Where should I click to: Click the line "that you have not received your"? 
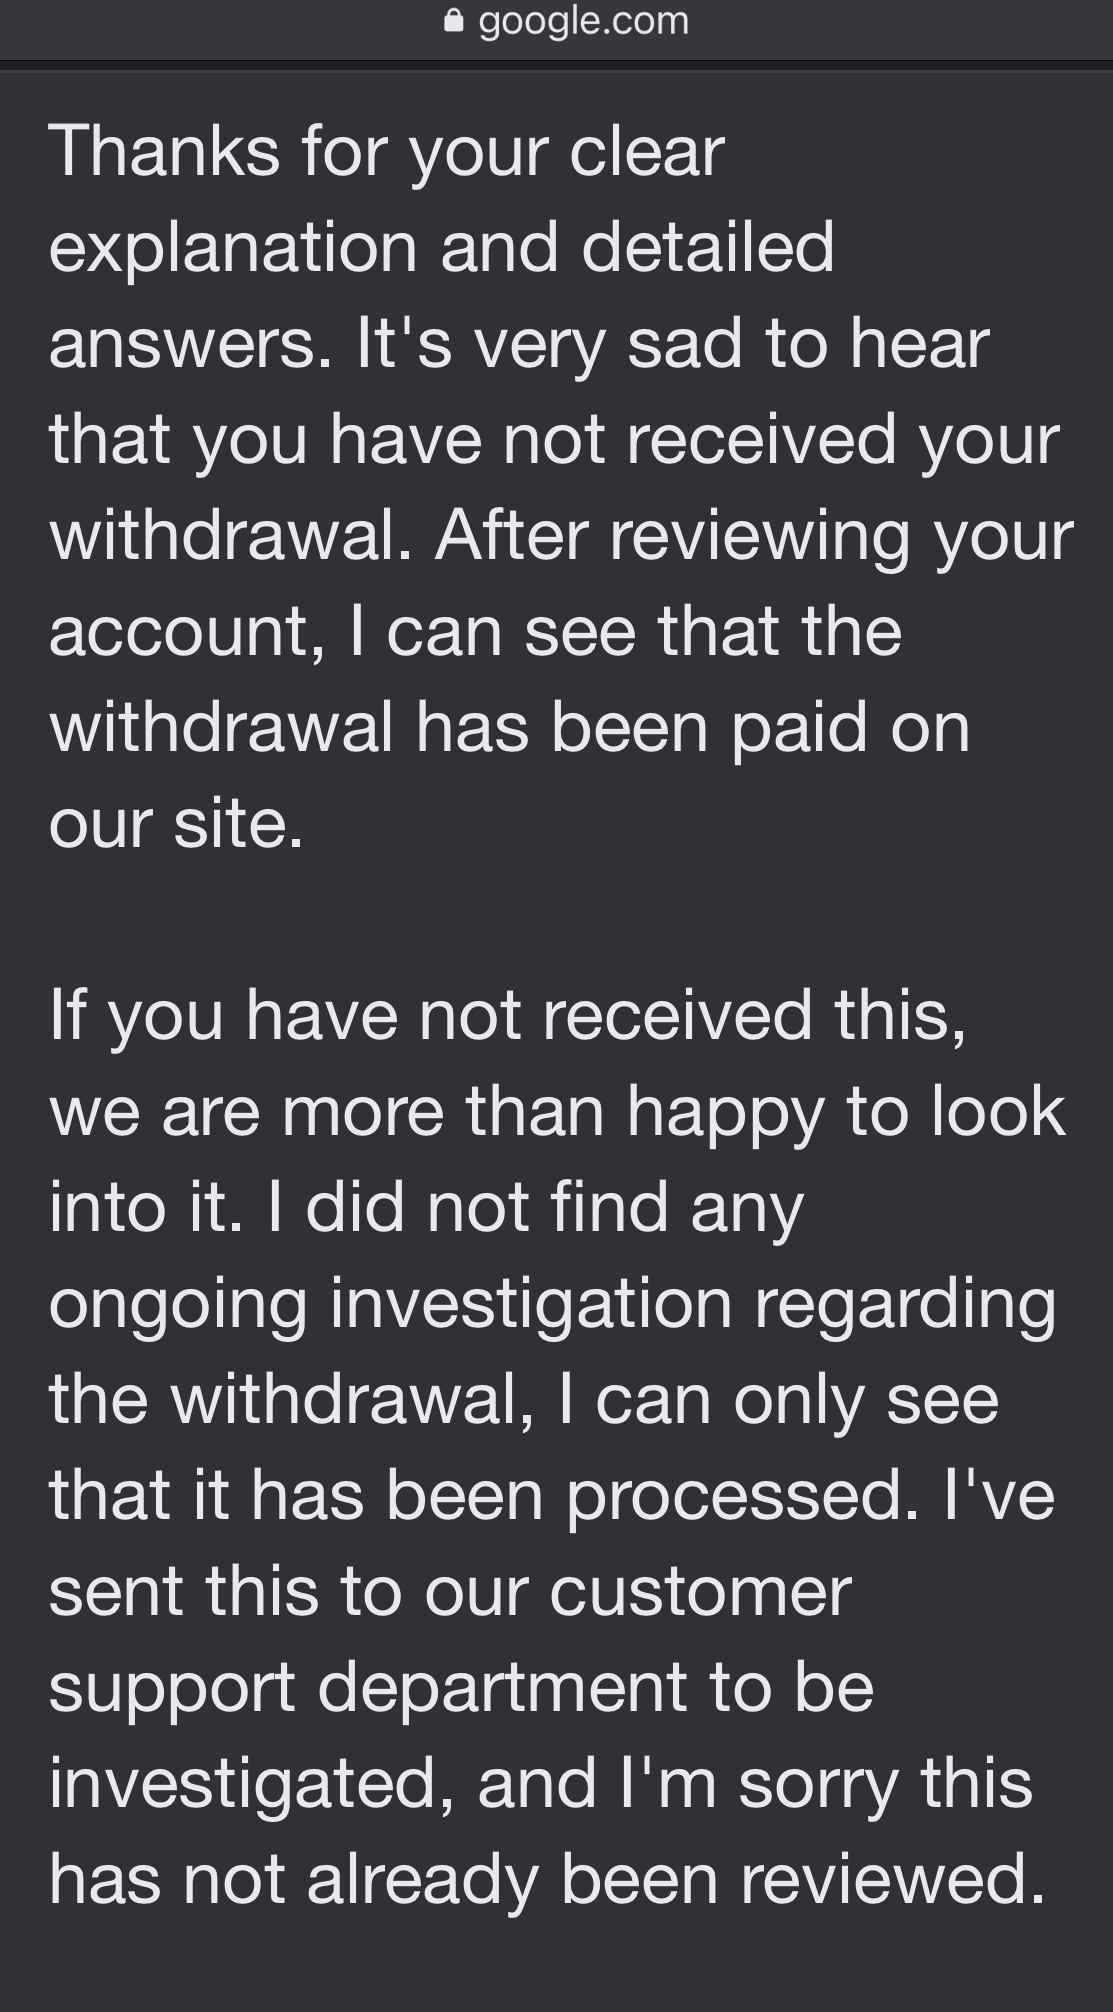pyautogui.click(x=553, y=440)
